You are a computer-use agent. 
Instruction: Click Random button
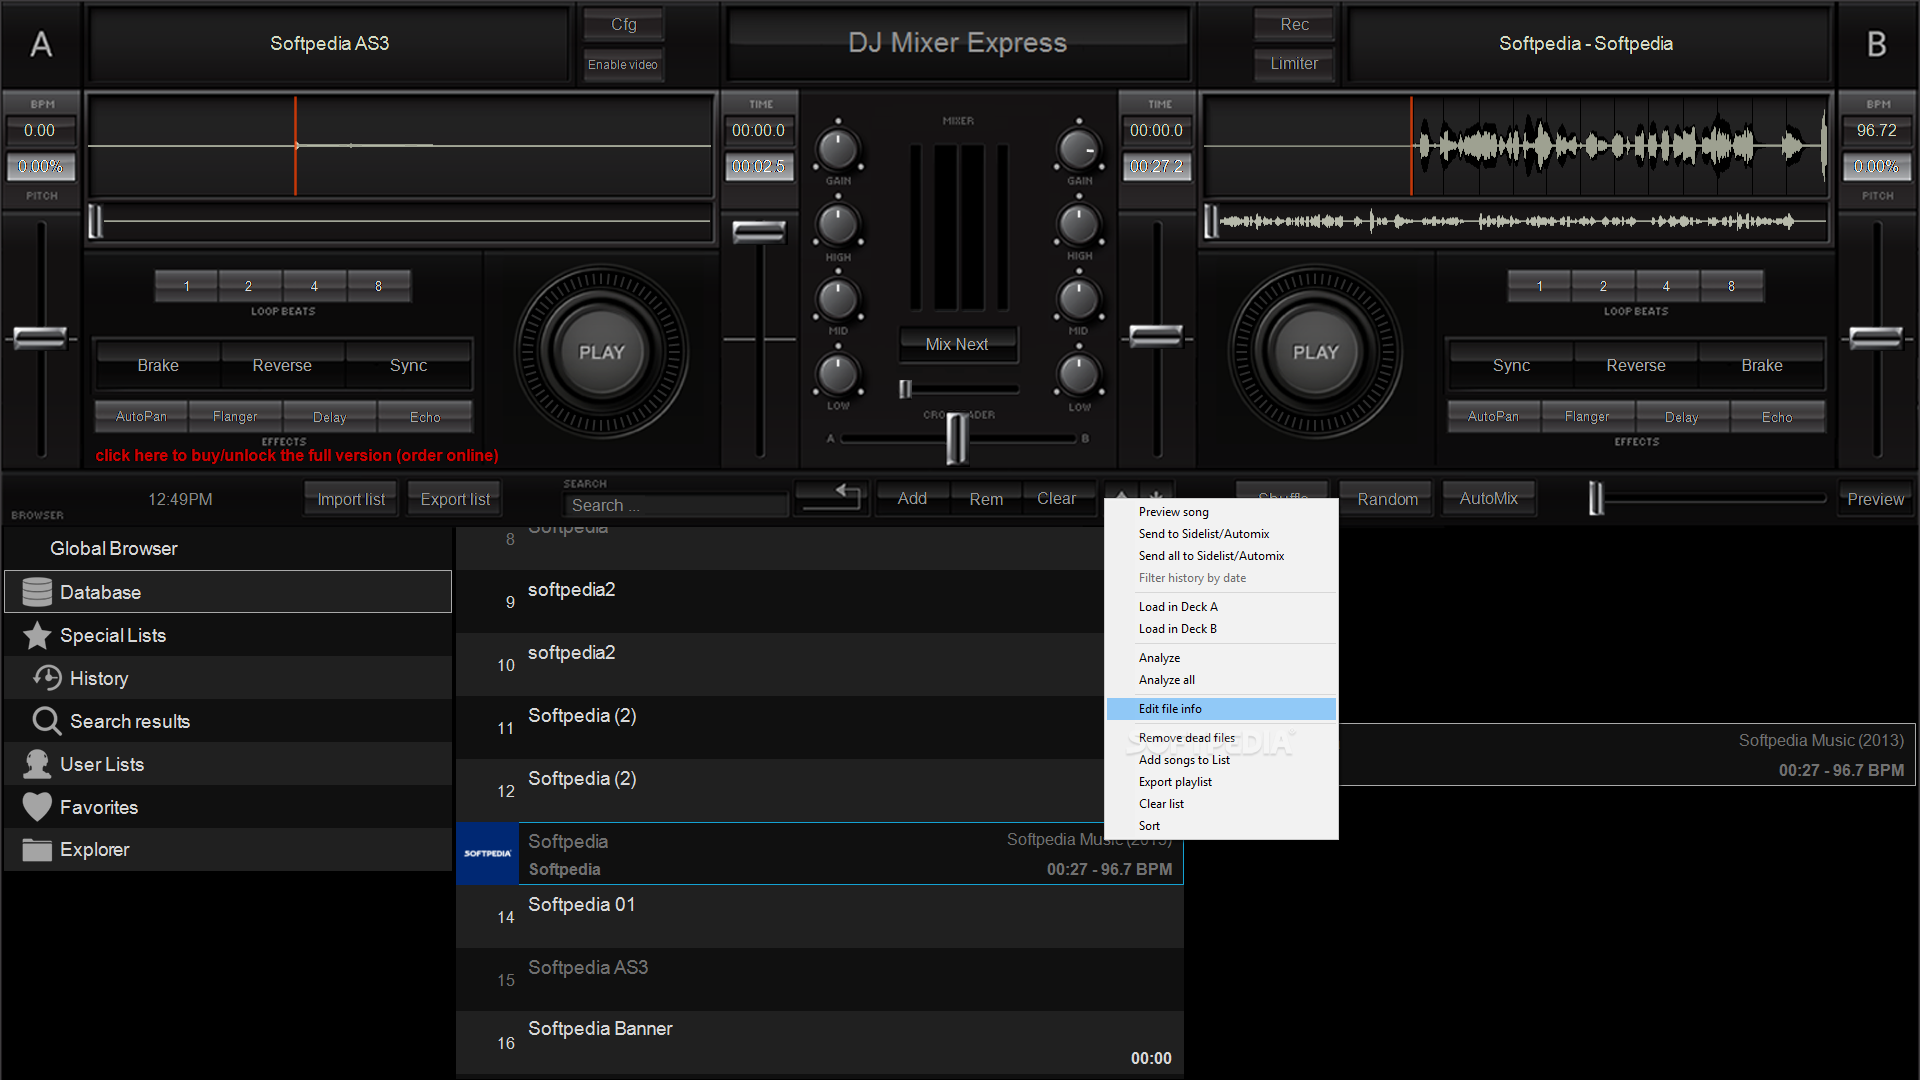coord(1387,499)
